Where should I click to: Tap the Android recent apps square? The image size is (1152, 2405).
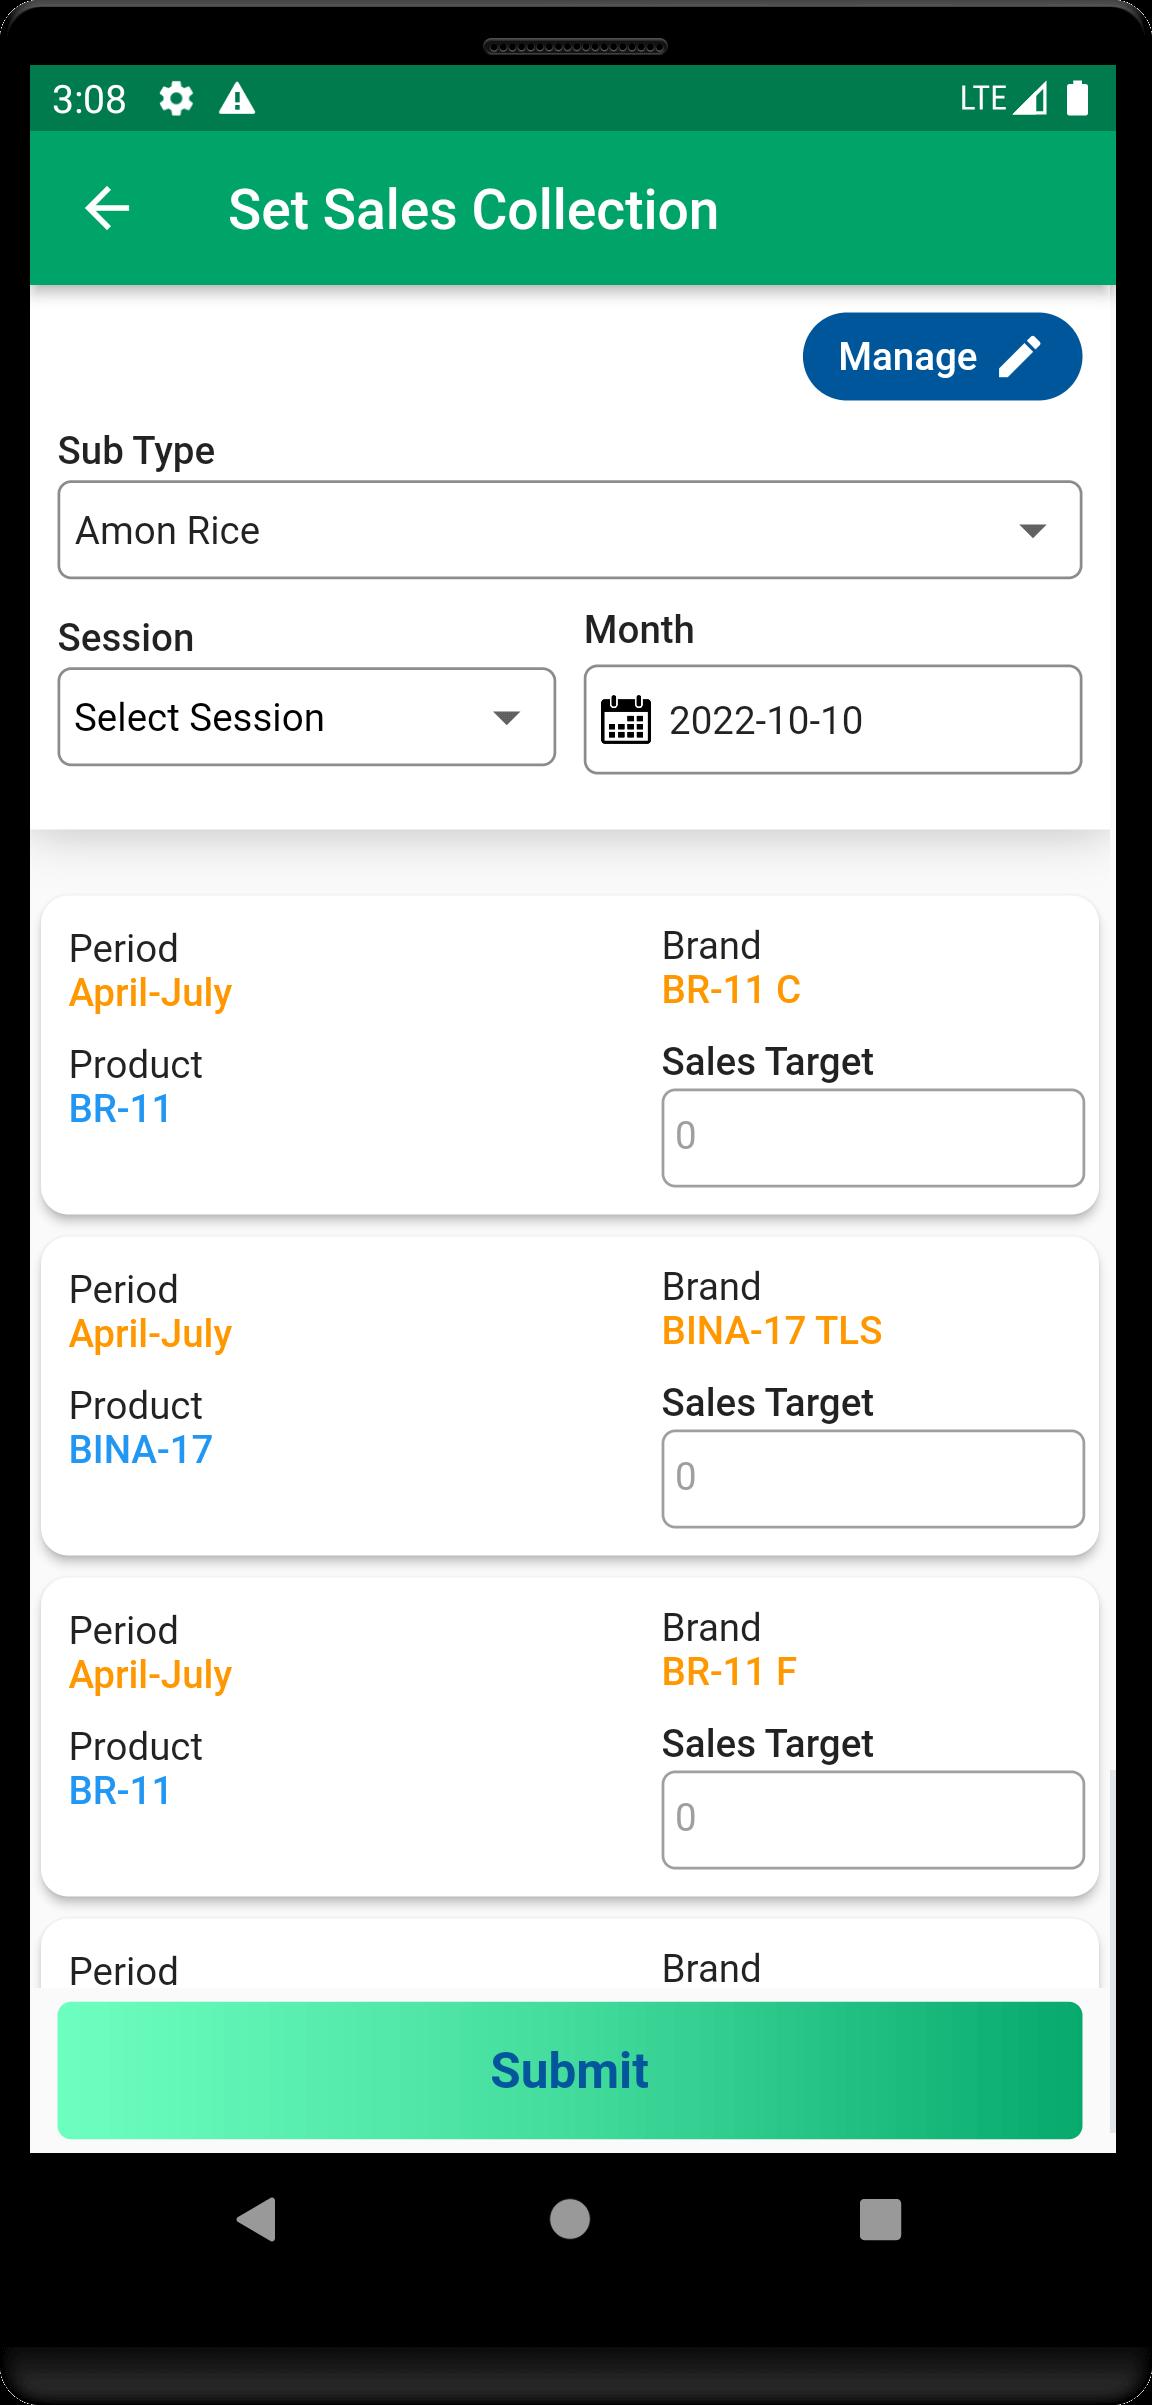pos(880,2218)
